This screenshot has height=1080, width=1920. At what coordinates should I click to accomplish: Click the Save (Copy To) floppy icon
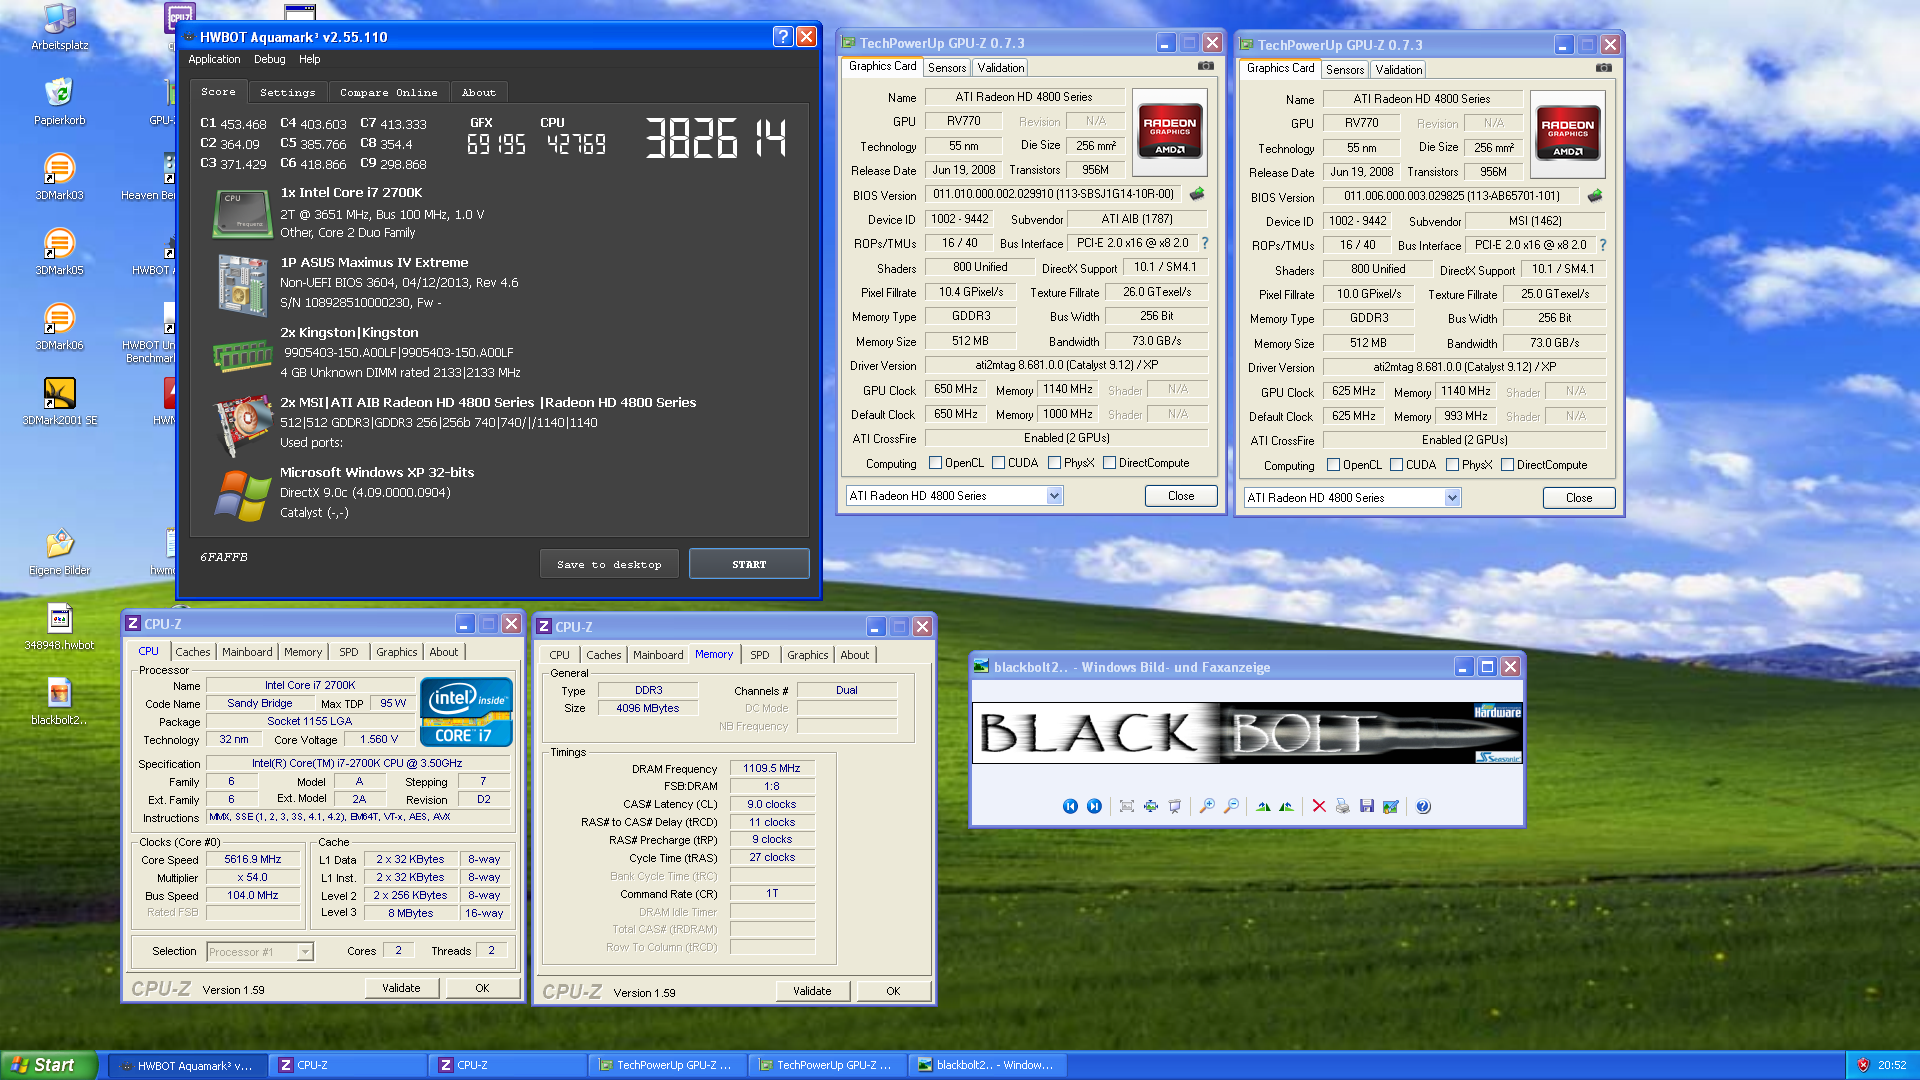pyautogui.click(x=1367, y=806)
